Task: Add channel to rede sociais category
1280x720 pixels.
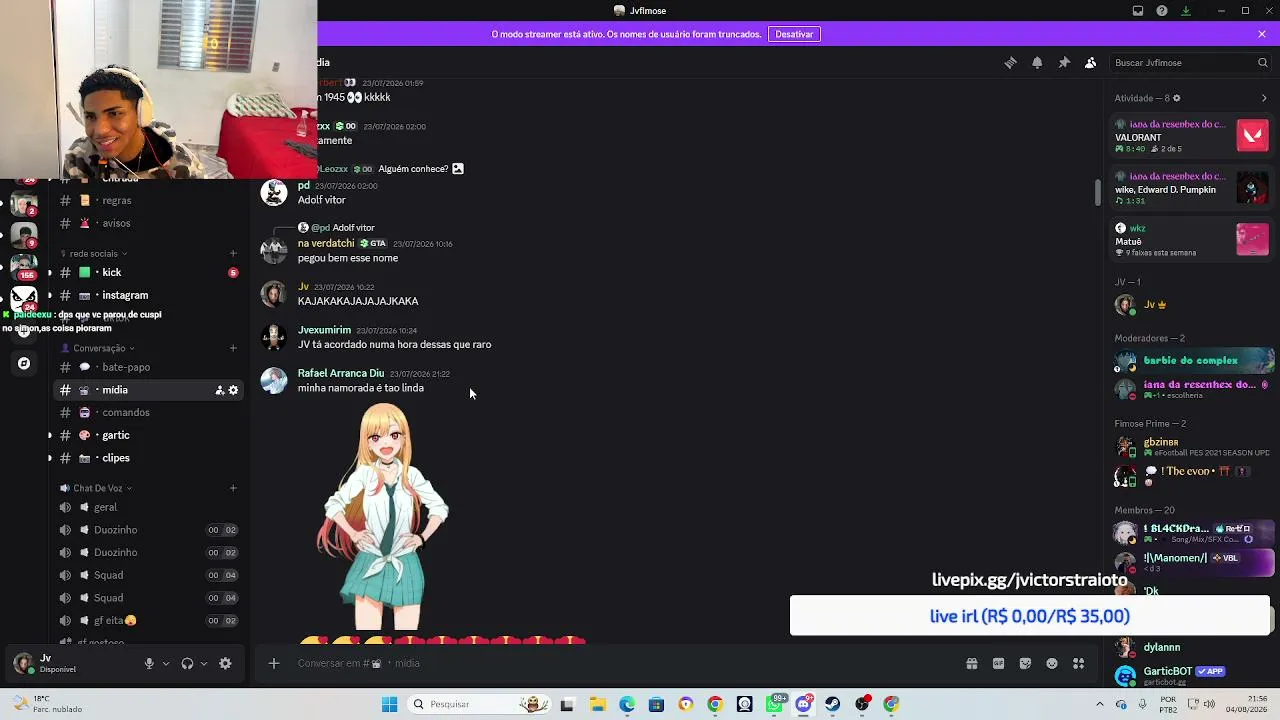Action: tap(233, 254)
